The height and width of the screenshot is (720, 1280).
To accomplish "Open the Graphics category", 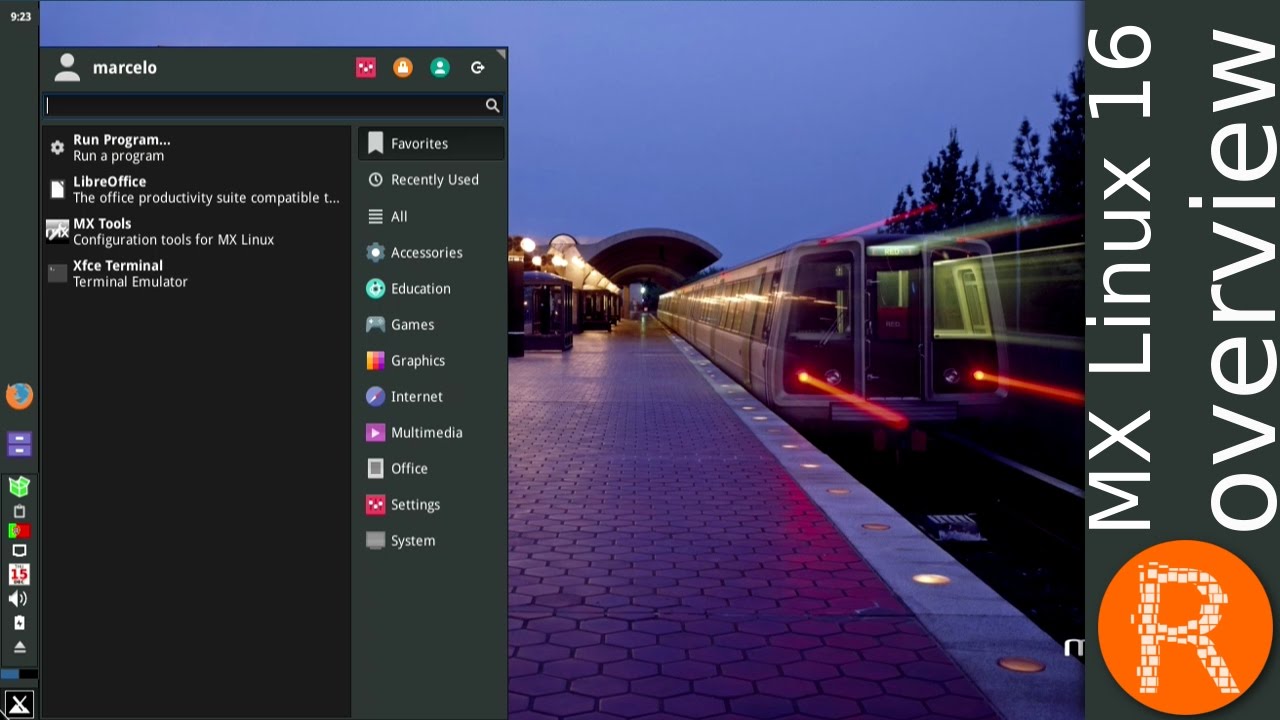I will tap(431, 361).
